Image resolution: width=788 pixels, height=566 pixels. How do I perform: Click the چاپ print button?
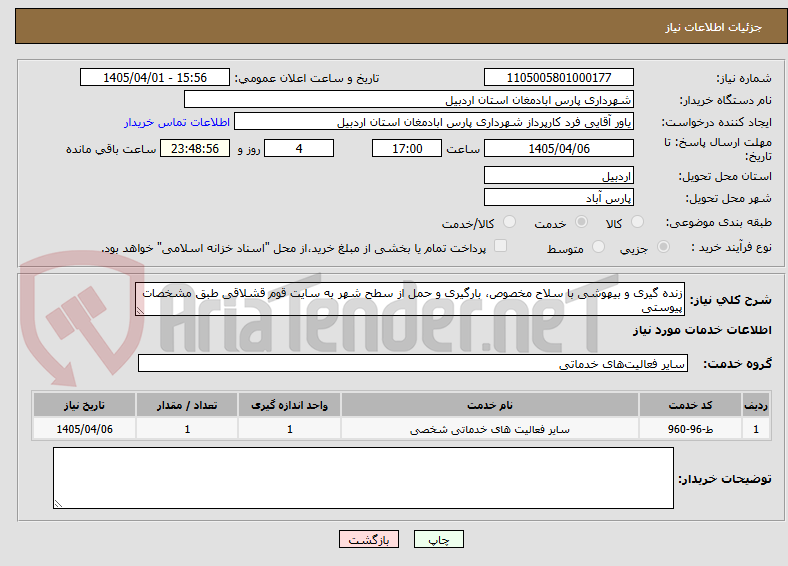439,539
